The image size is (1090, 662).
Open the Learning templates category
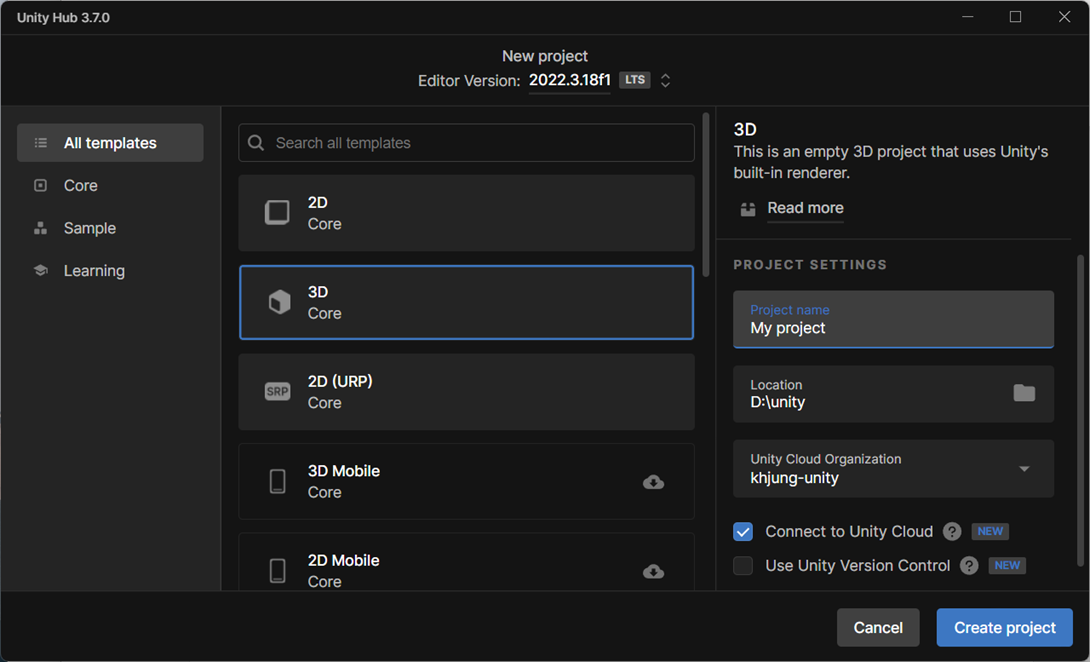94,271
